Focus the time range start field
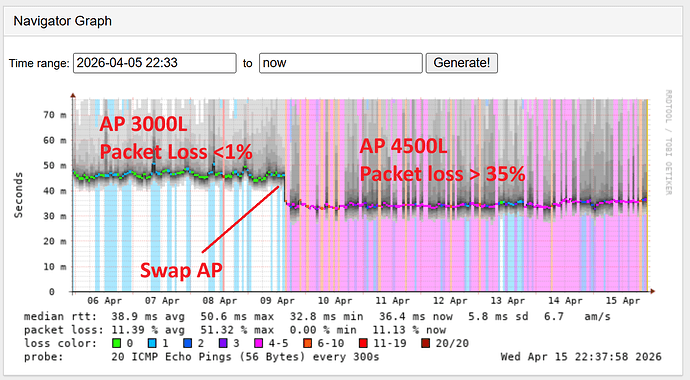The height and width of the screenshot is (380, 690). click(x=155, y=63)
